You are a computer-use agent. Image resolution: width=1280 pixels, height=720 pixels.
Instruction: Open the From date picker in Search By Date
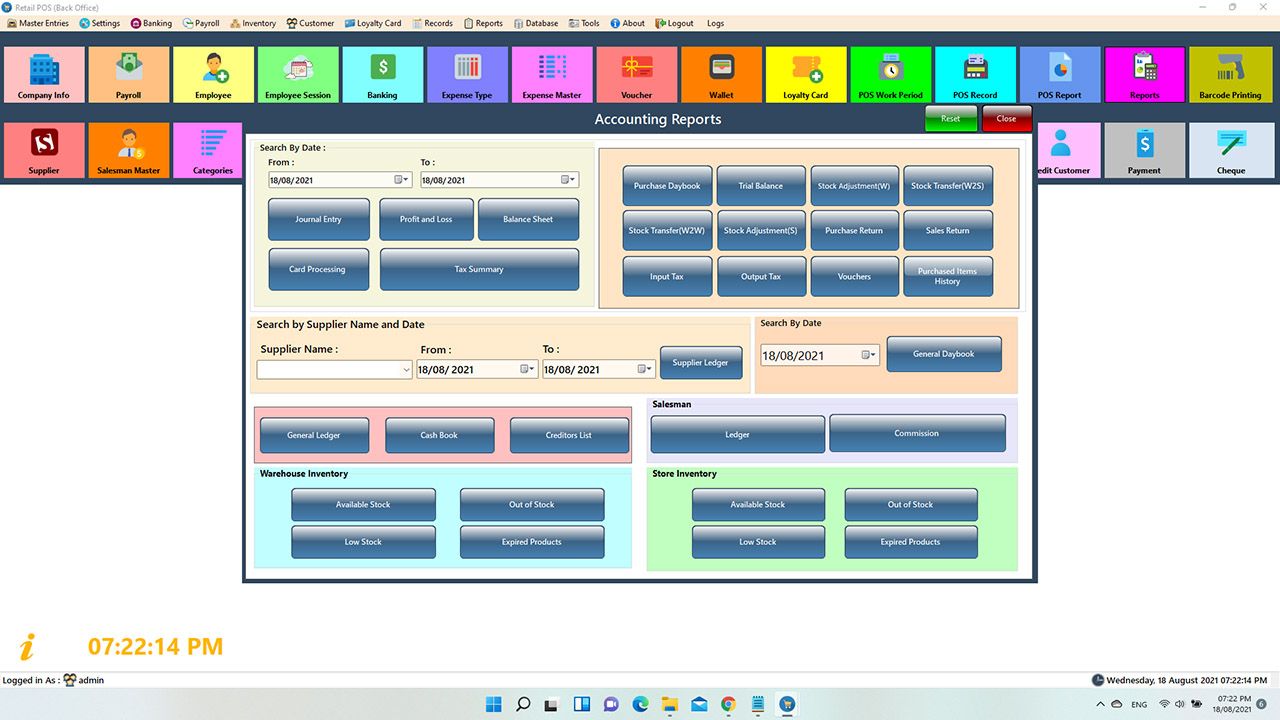pyautogui.click(x=401, y=180)
